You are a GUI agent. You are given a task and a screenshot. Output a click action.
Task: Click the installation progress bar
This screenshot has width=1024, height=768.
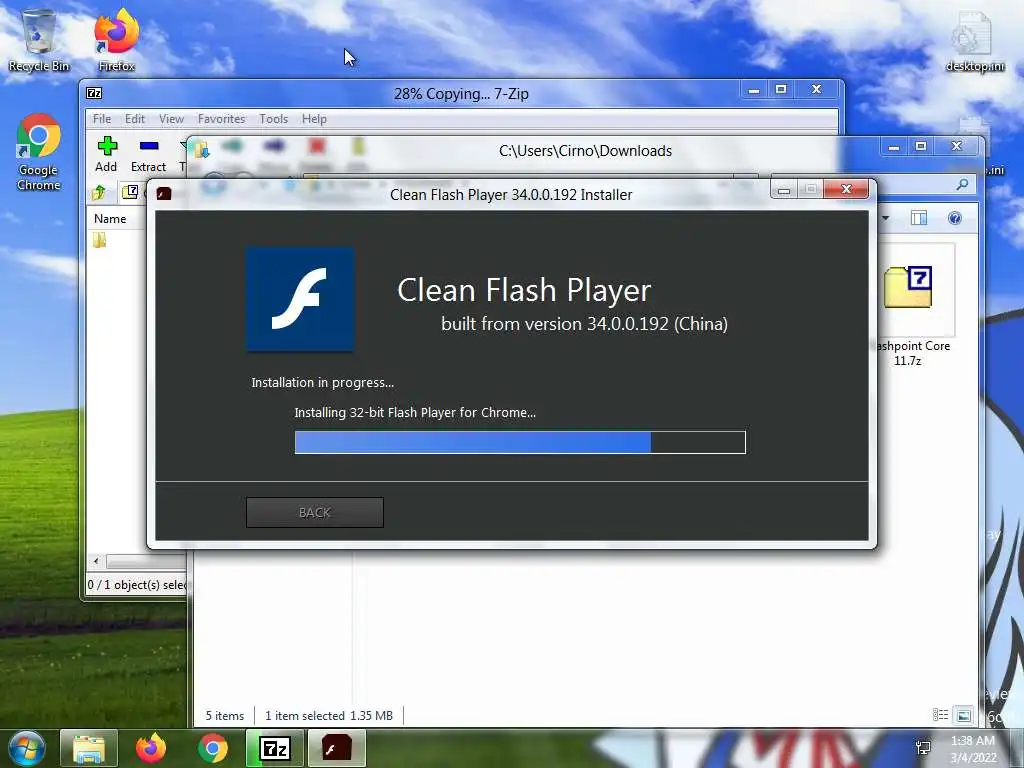click(520, 442)
